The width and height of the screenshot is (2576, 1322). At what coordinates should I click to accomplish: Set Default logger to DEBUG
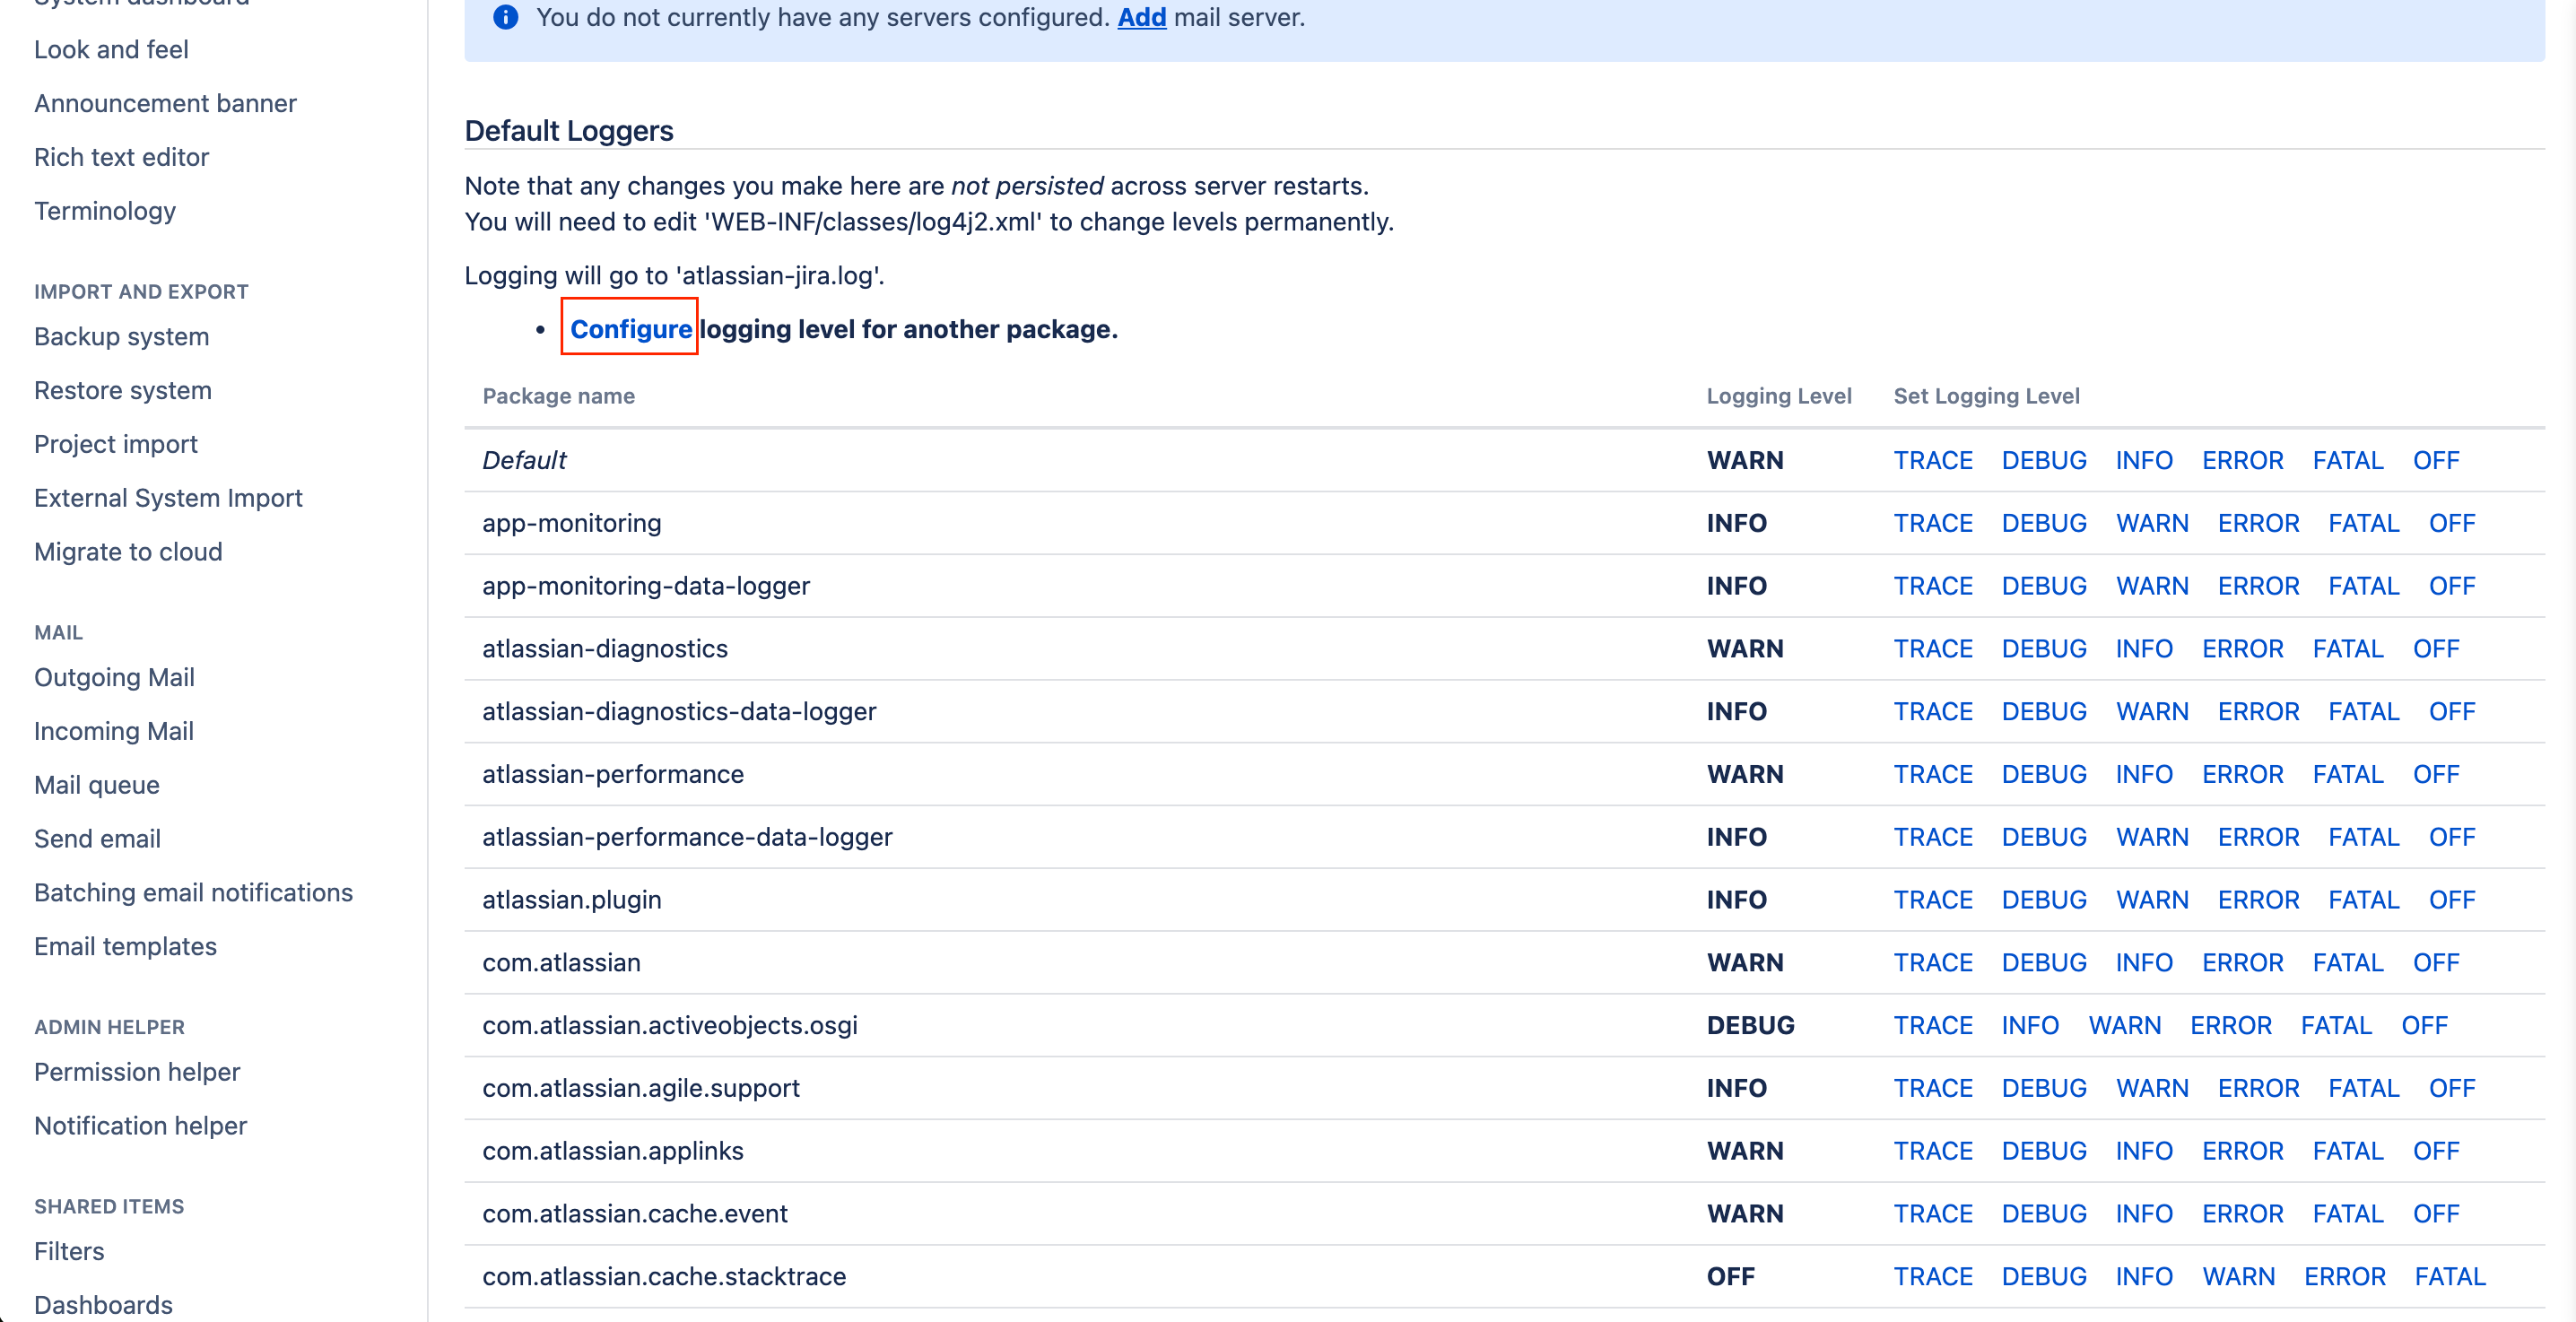(x=2043, y=460)
